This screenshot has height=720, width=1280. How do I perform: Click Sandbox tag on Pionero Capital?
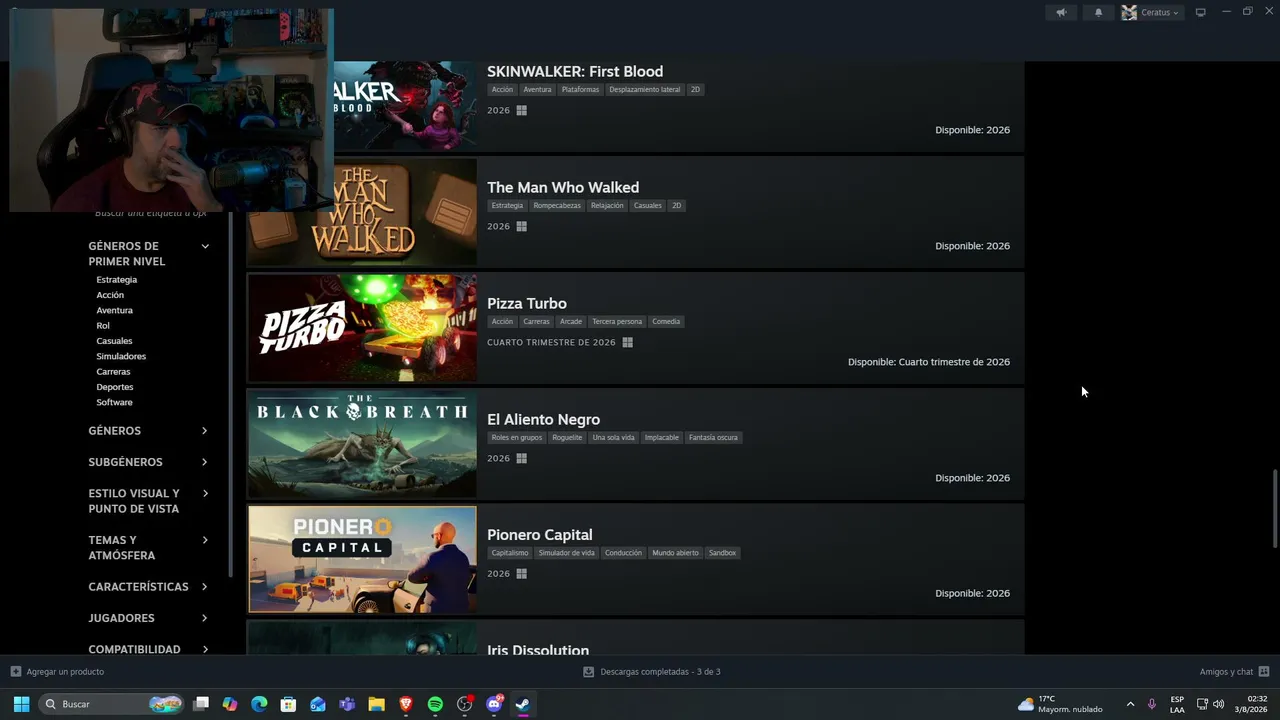pyautogui.click(x=722, y=553)
